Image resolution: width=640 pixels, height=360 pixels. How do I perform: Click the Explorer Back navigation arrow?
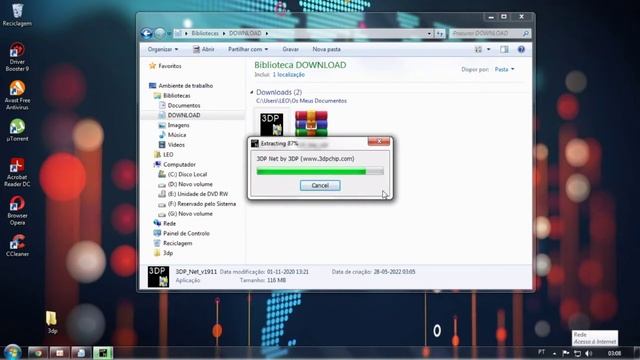pyautogui.click(x=147, y=33)
